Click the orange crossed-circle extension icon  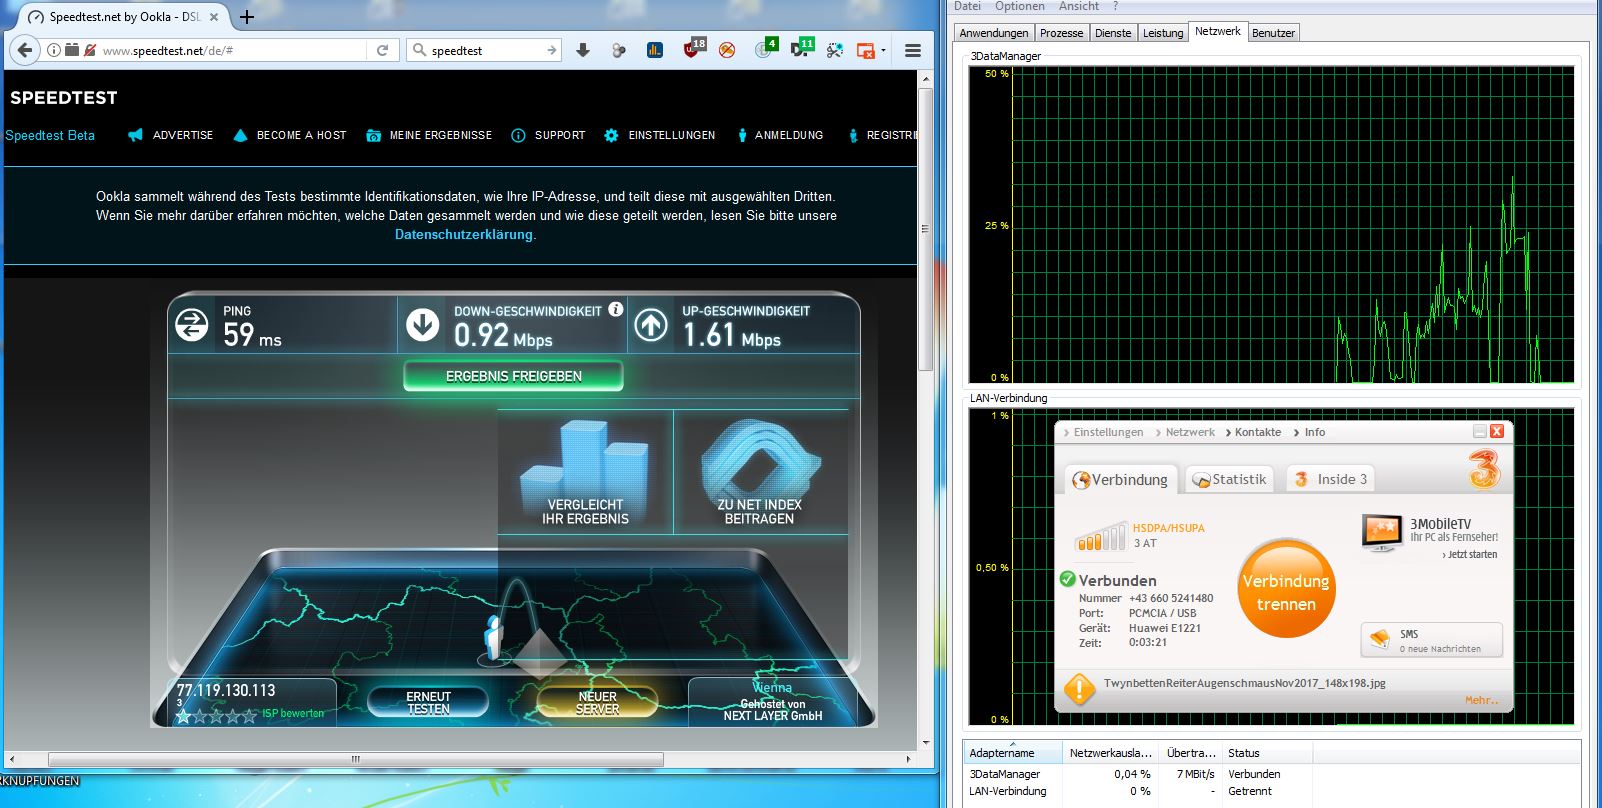point(727,50)
